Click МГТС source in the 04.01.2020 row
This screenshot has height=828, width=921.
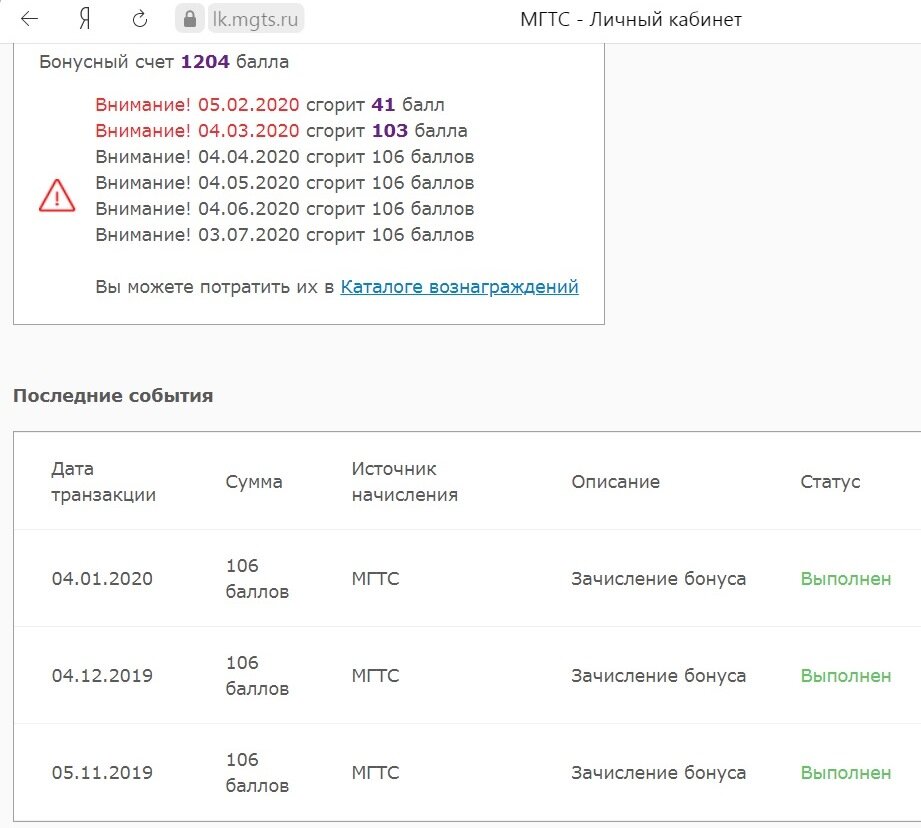coord(375,579)
